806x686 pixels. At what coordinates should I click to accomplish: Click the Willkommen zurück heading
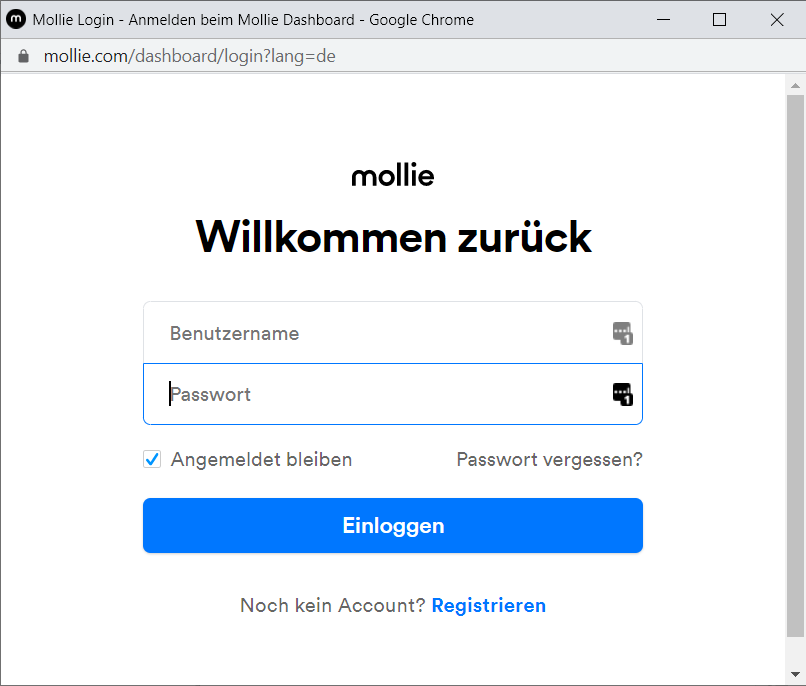393,238
